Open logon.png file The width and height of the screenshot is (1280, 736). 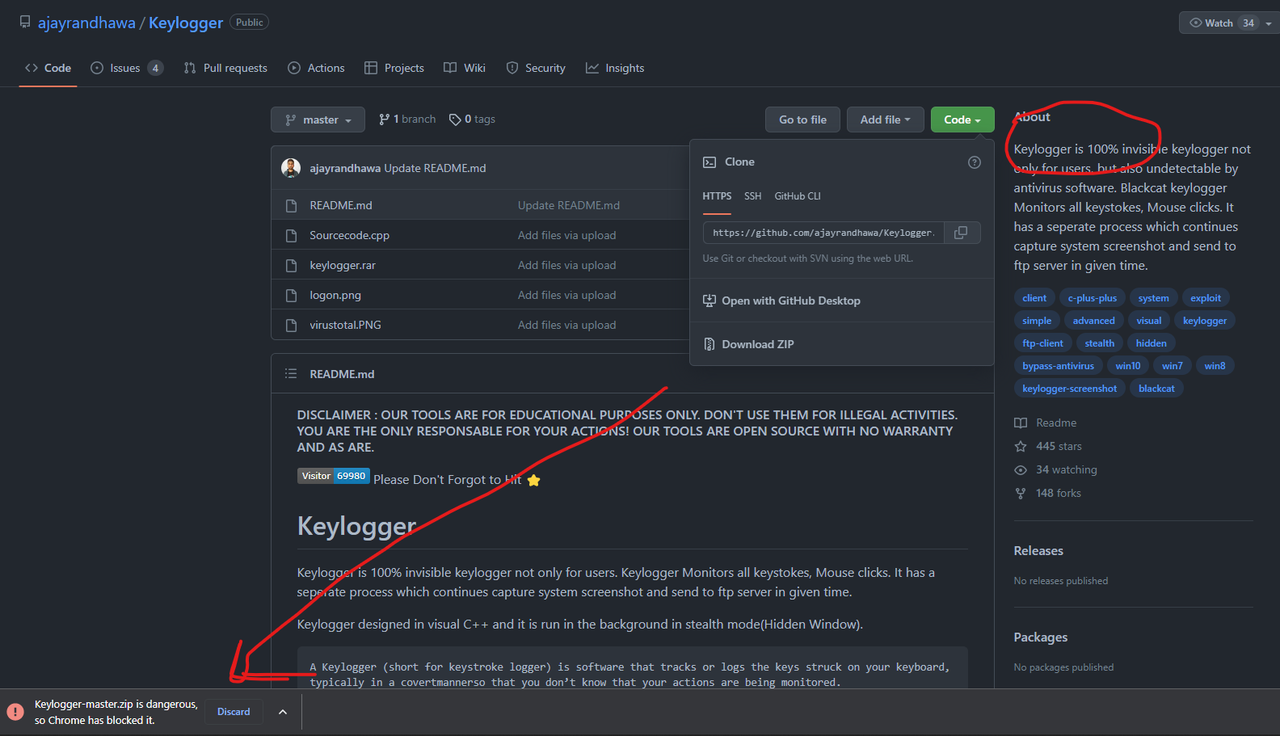point(336,295)
